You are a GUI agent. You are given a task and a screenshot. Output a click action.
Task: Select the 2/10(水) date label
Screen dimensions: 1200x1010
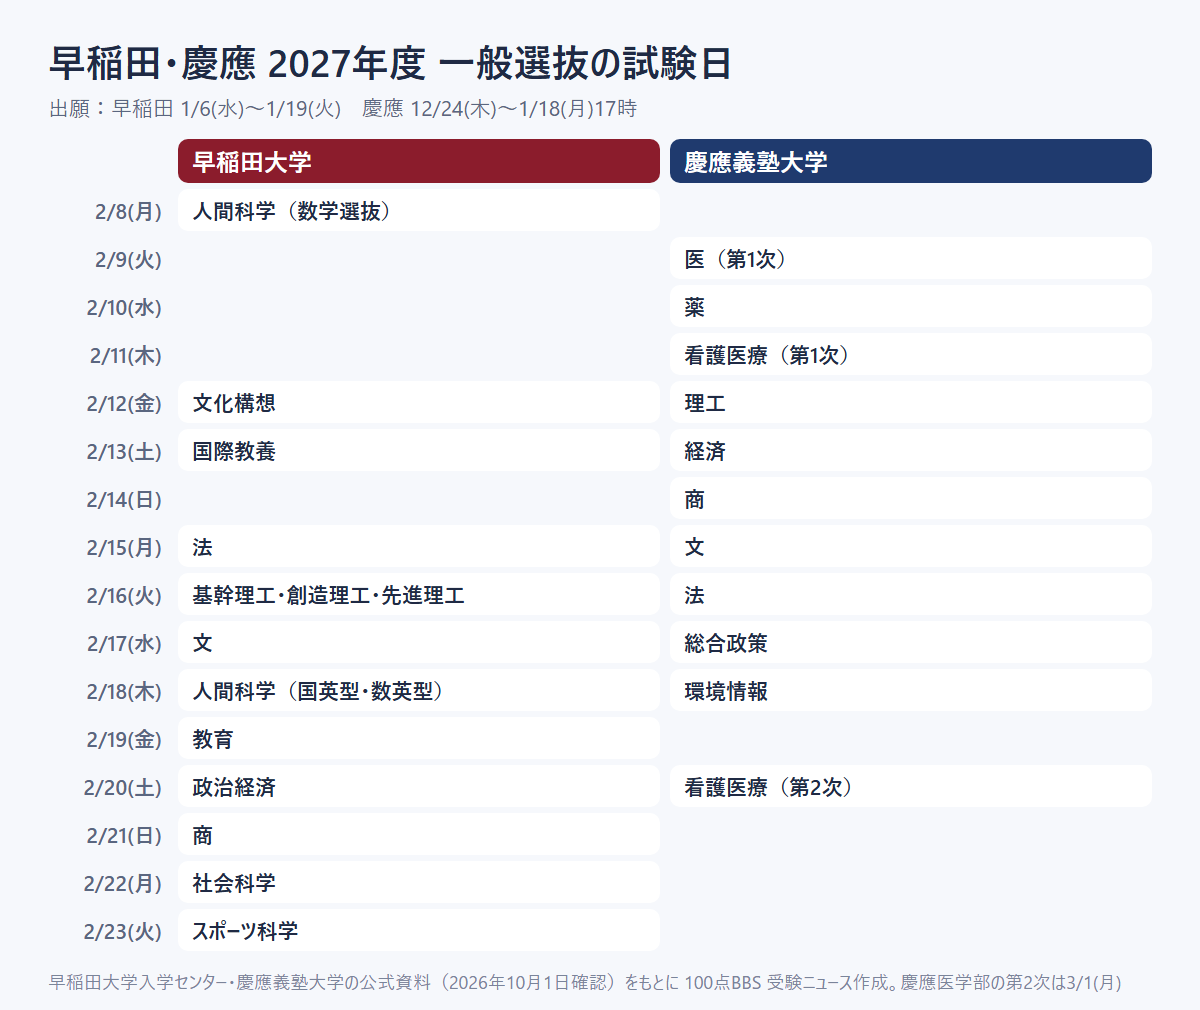pyautogui.click(x=124, y=307)
